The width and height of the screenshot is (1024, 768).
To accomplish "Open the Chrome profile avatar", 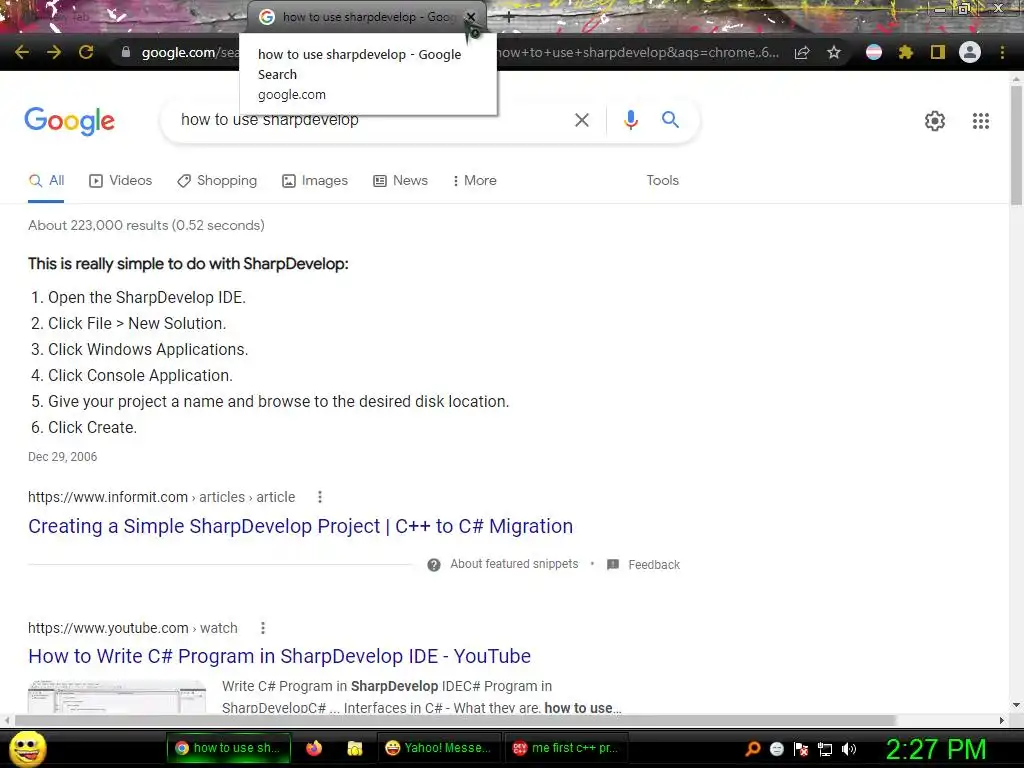I will [x=970, y=52].
